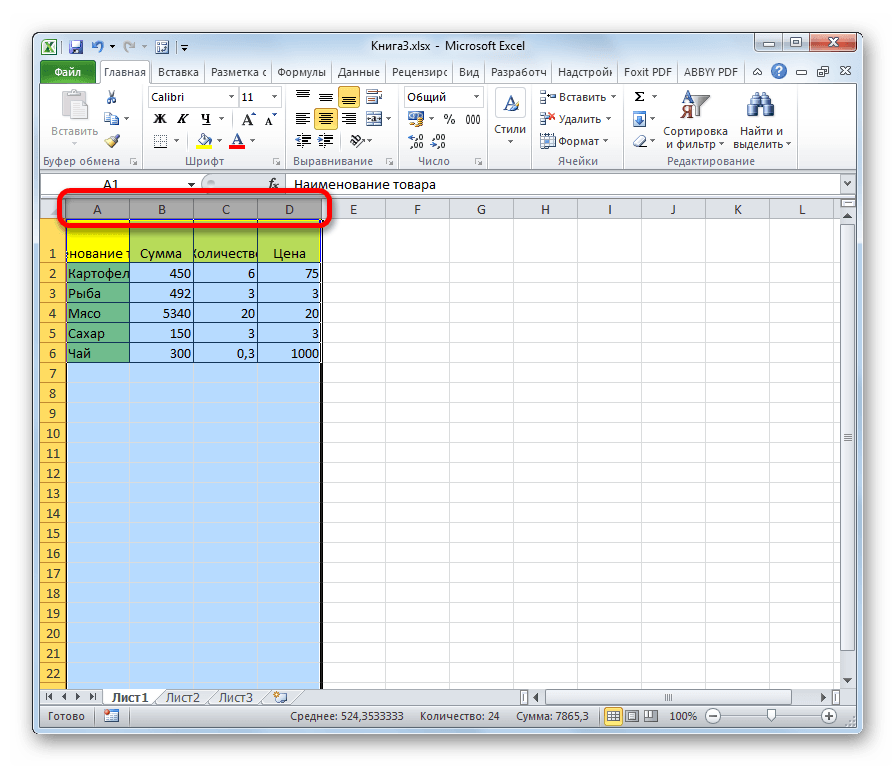Click the fill color bucket icon
Viewport: 896px width, 767px height.
point(204,141)
